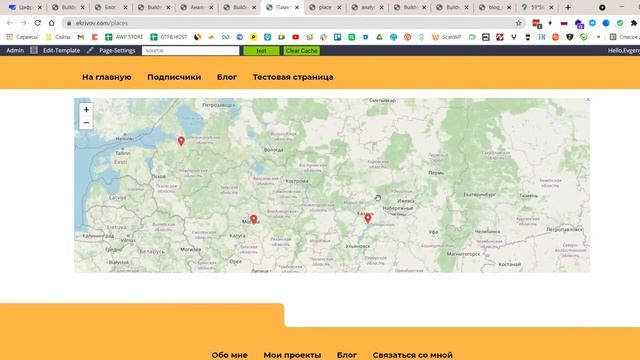Open the browser home page

[x=51, y=23]
